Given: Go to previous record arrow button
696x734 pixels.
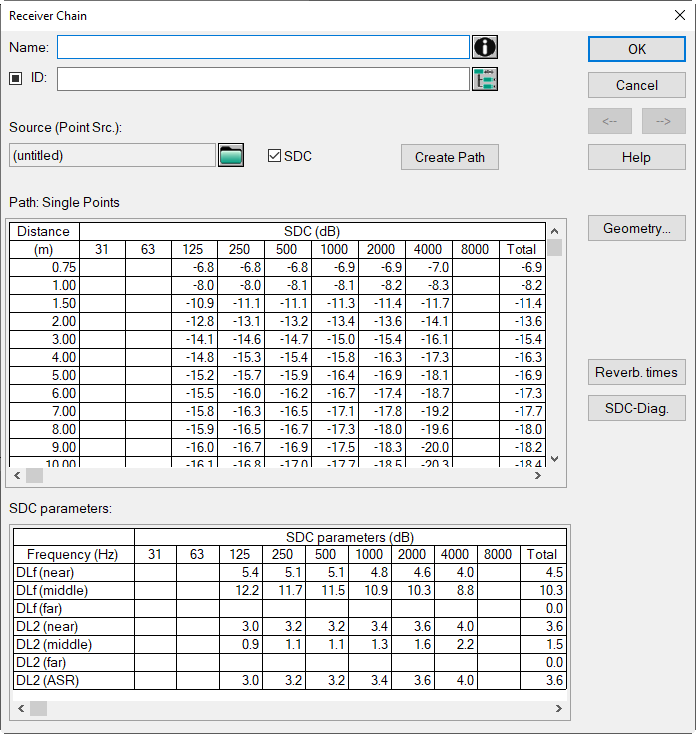Looking at the screenshot, I should point(610,121).
